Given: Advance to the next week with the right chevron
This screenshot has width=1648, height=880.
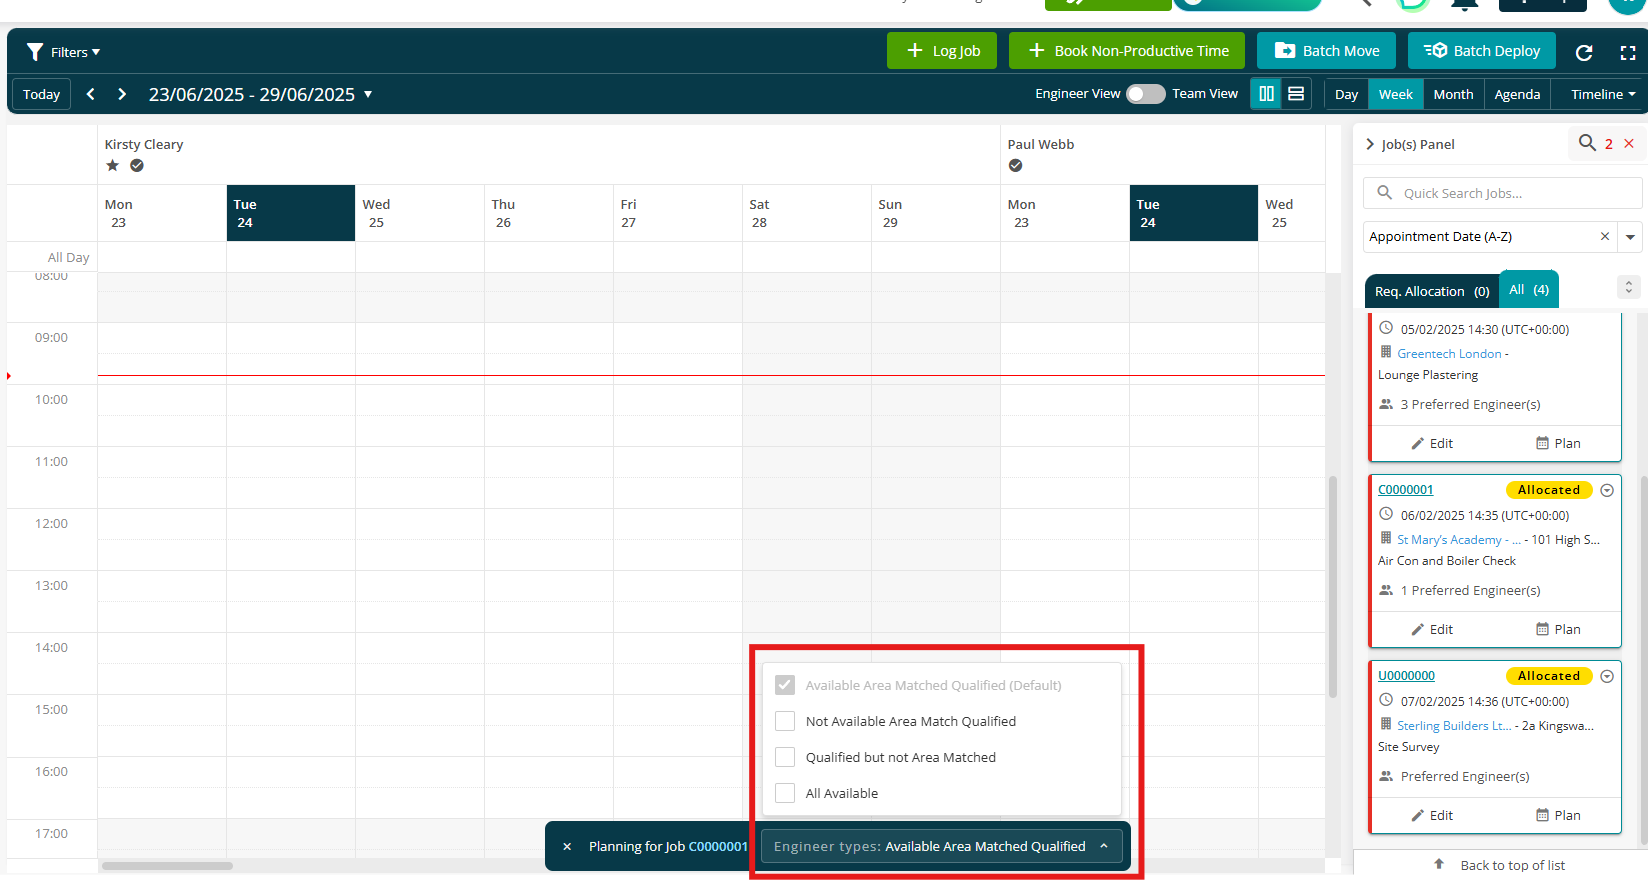Looking at the screenshot, I should pos(122,94).
